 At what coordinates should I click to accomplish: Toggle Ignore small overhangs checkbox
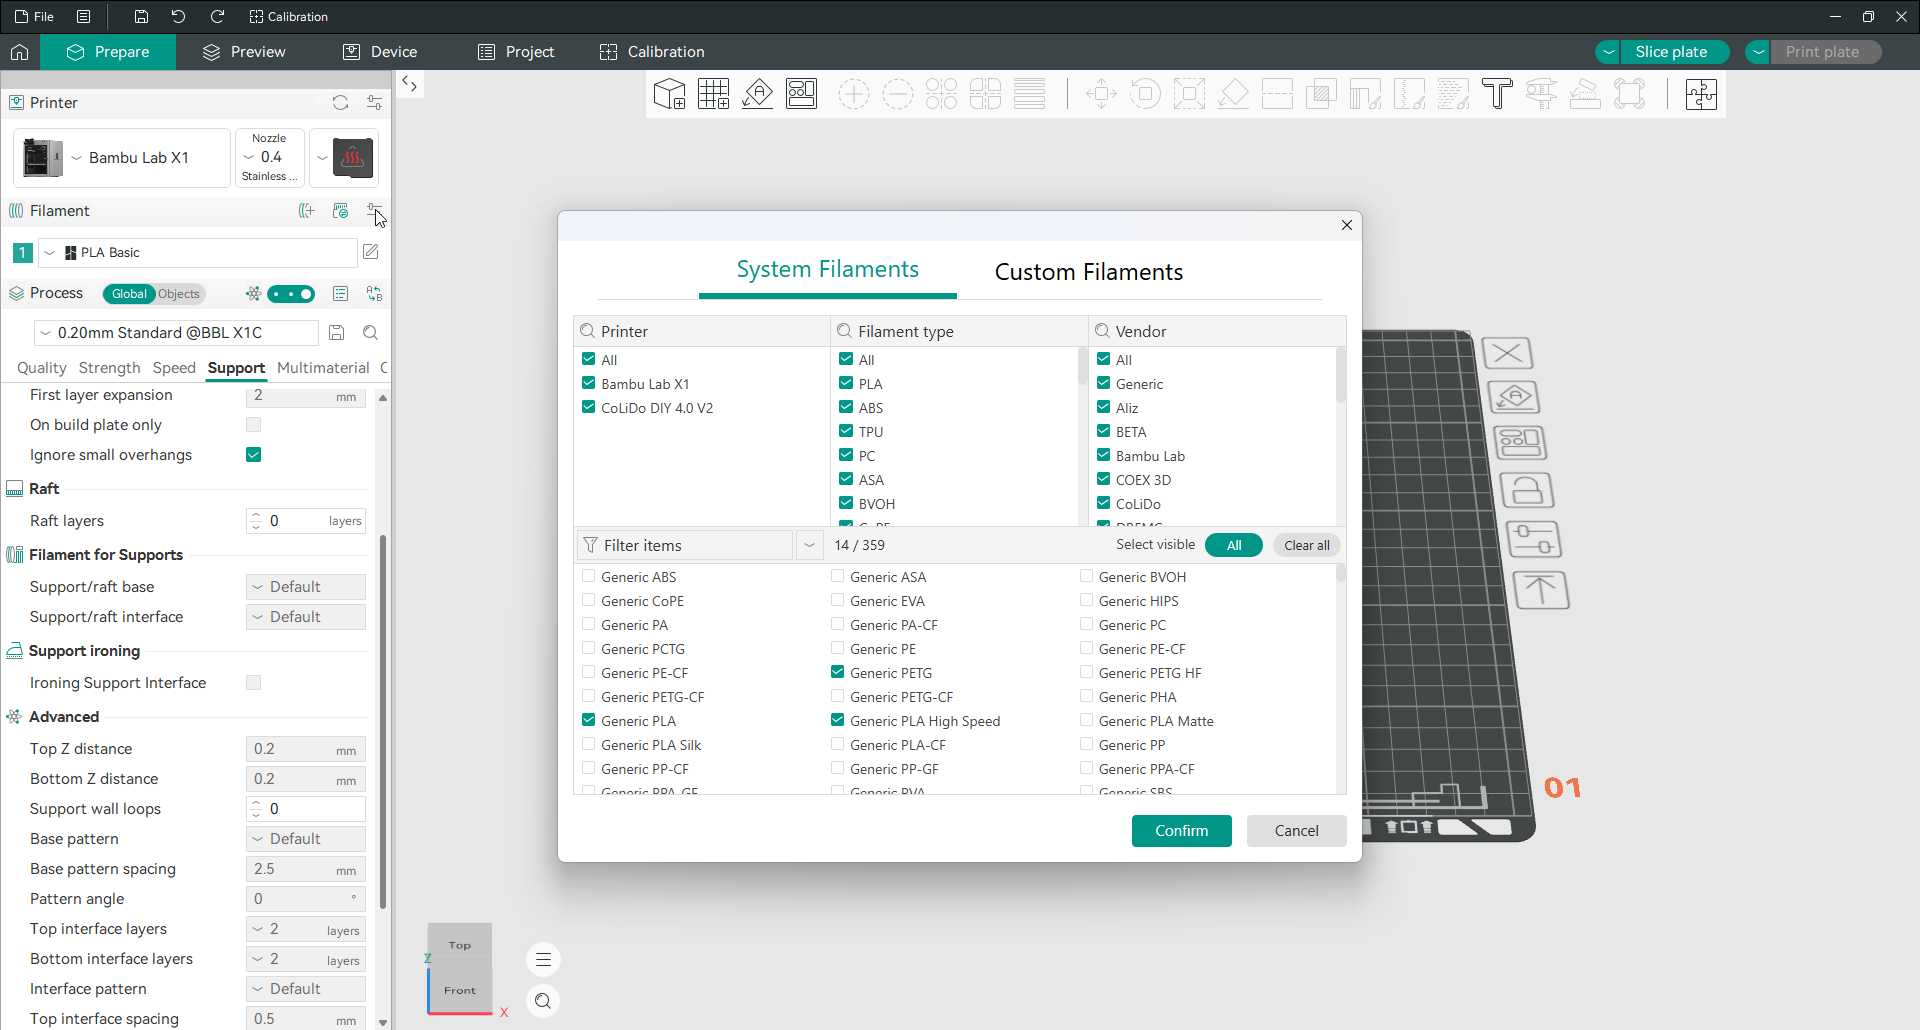pyautogui.click(x=254, y=455)
